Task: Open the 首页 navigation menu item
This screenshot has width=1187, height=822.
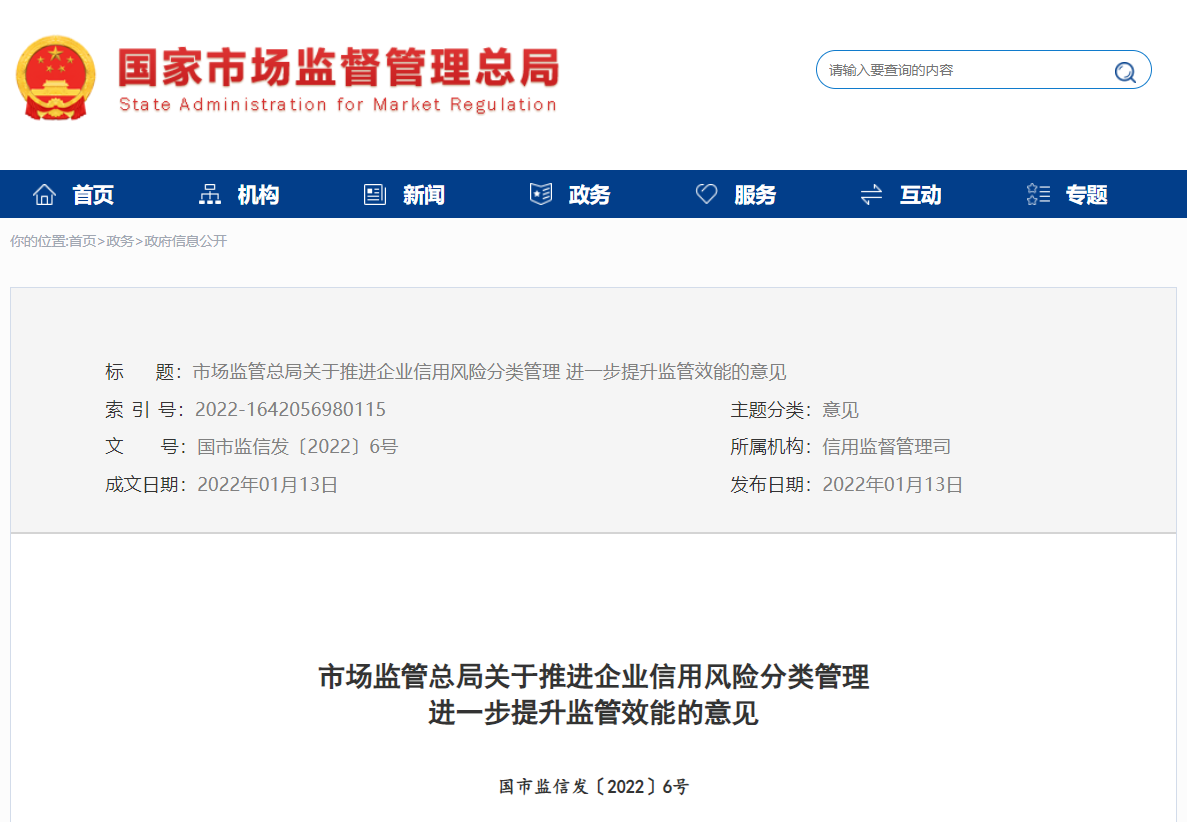Action: 93,195
